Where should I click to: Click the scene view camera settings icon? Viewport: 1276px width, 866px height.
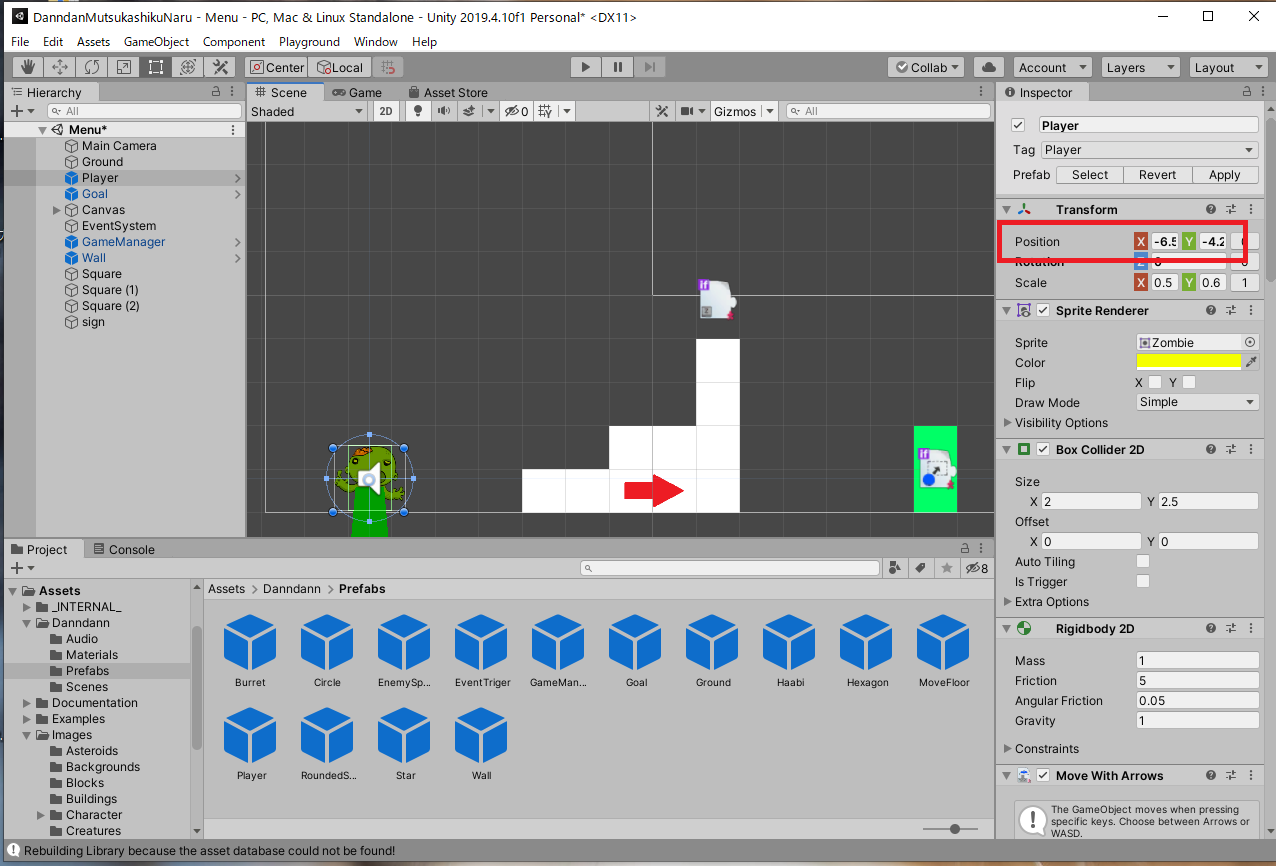[687, 111]
